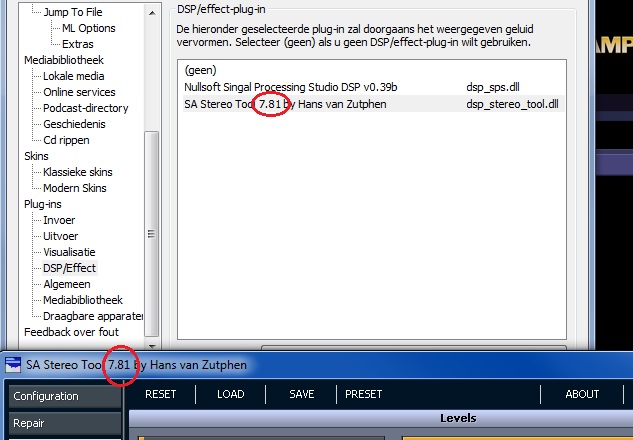The image size is (633, 440).
Task: Open Klassieke skins page
Action: (78, 172)
